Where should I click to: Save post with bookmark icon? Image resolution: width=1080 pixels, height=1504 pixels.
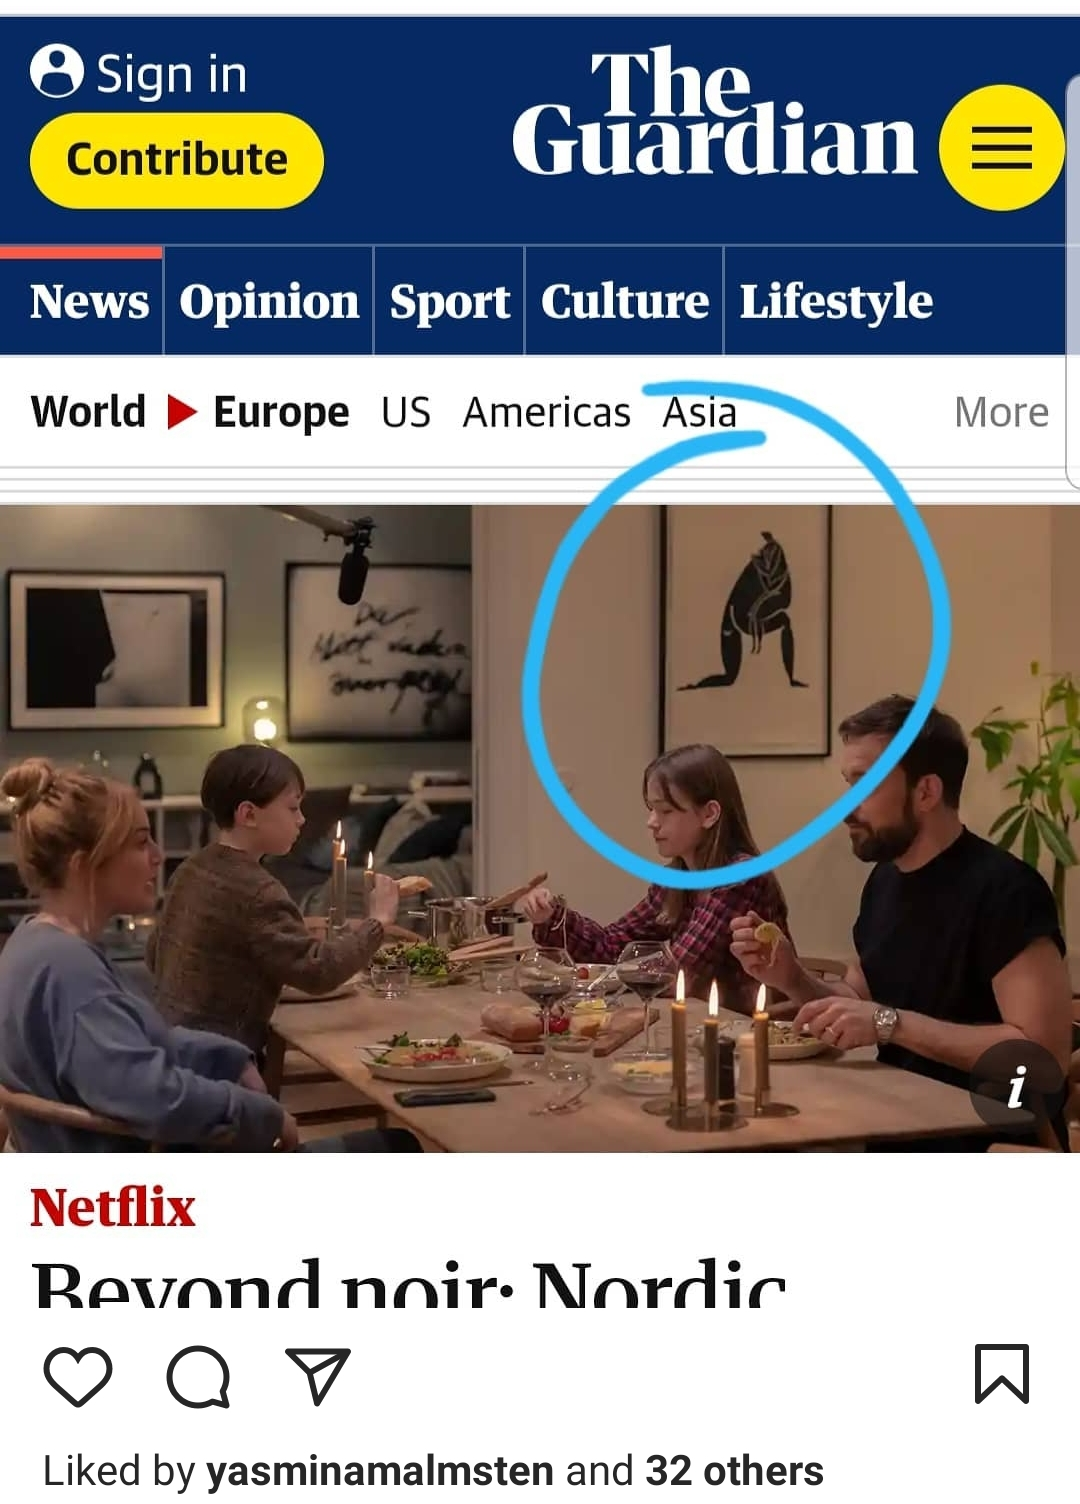click(1001, 1374)
